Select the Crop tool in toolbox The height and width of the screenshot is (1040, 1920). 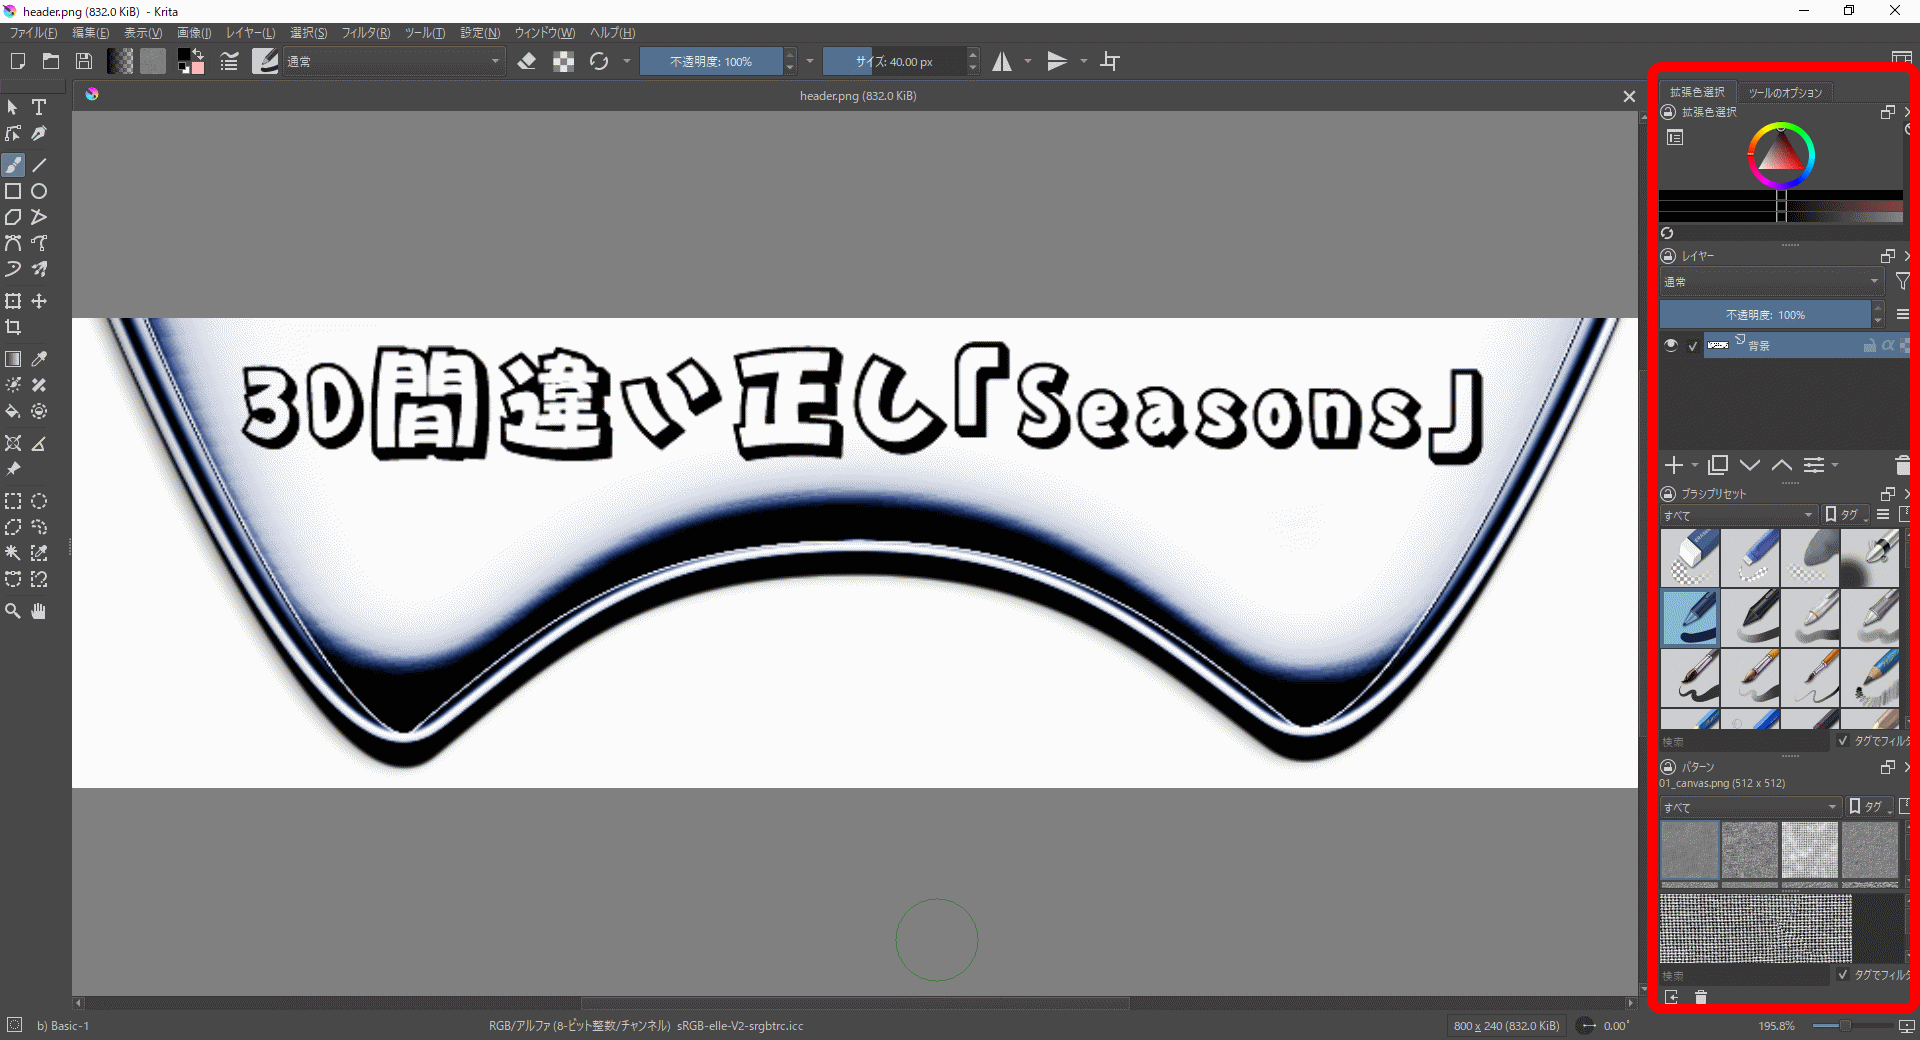tap(13, 327)
